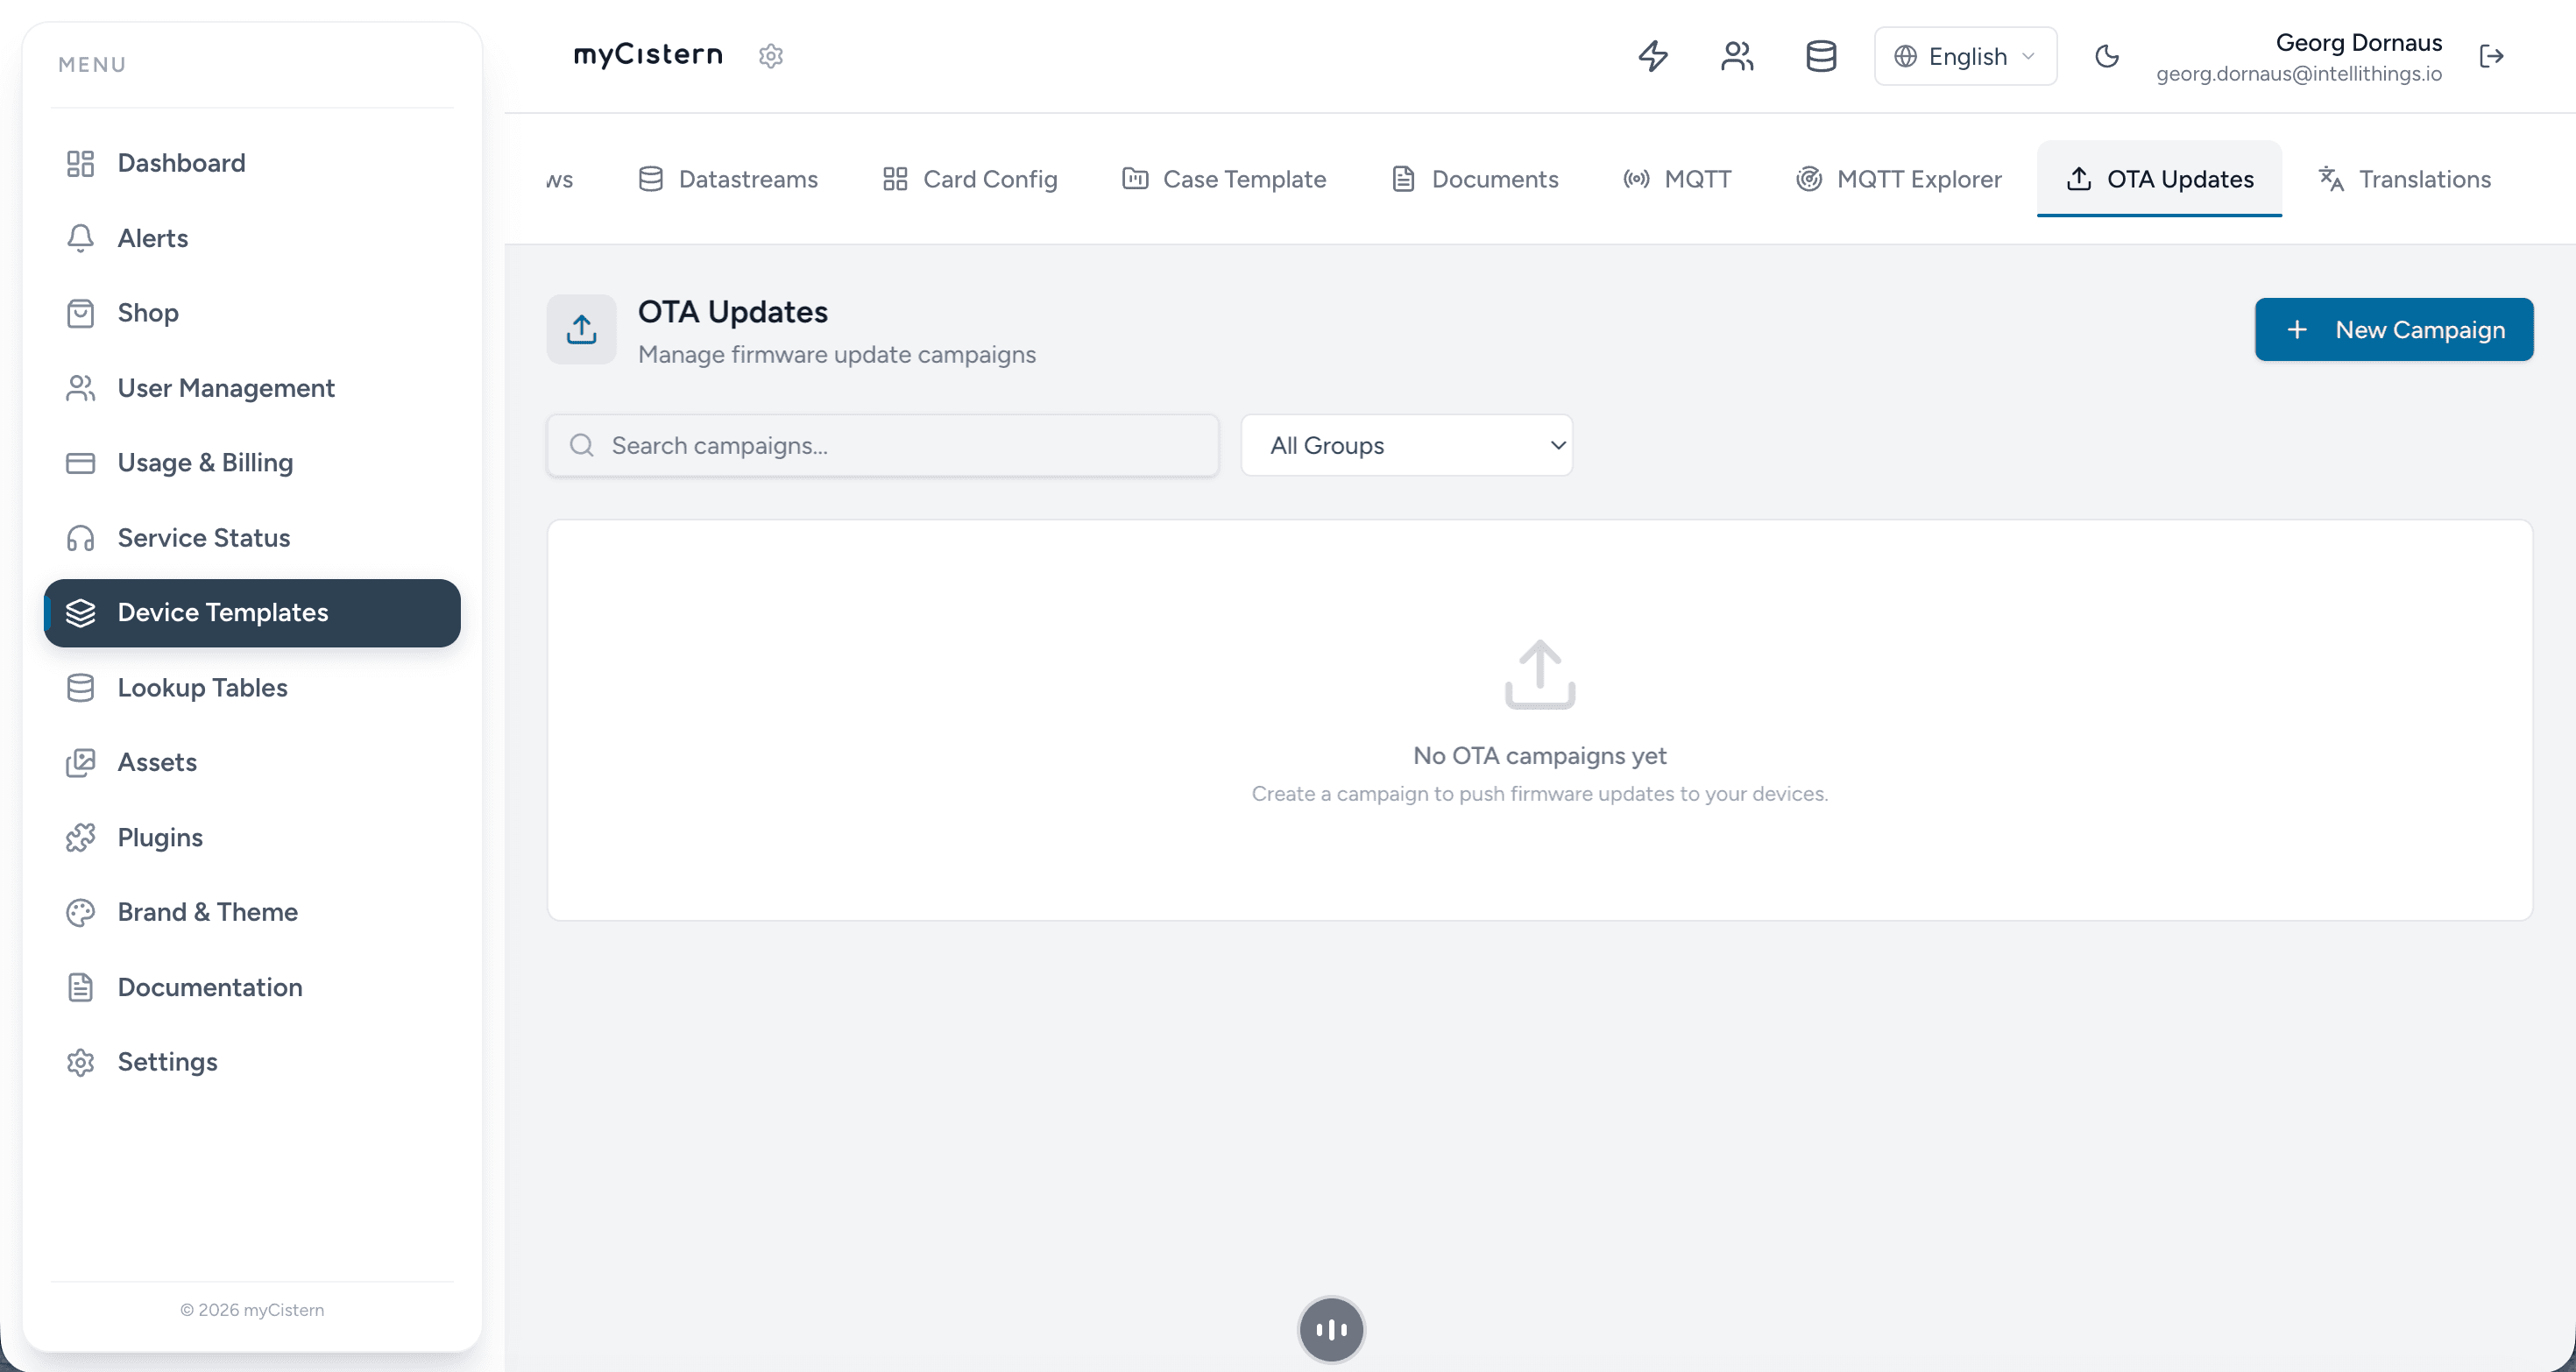This screenshot has width=2576, height=1372.
Task: Click the '© 2026 myCistern' footer text
Action: [252, 1310]
